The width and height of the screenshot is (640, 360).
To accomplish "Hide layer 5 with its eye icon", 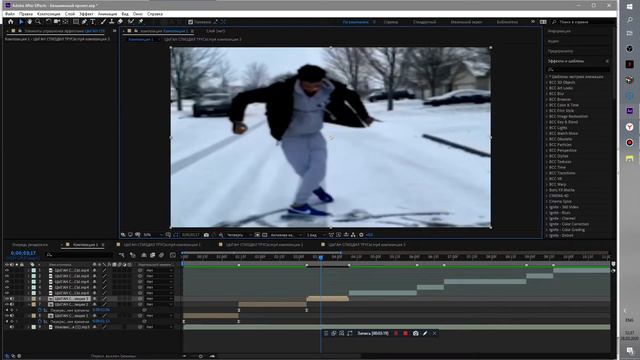I will [x=7, y=293].
